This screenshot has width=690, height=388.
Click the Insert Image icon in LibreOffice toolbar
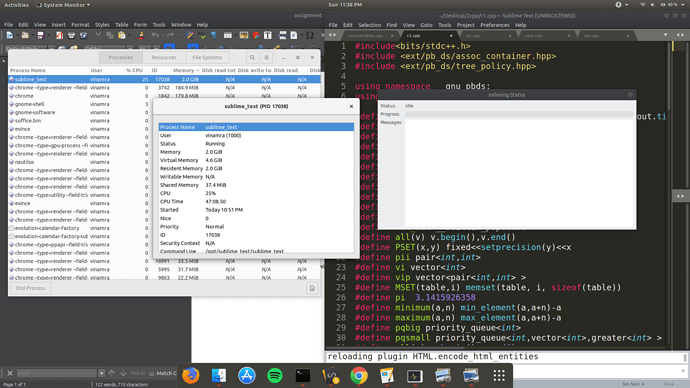pos(244,35)
